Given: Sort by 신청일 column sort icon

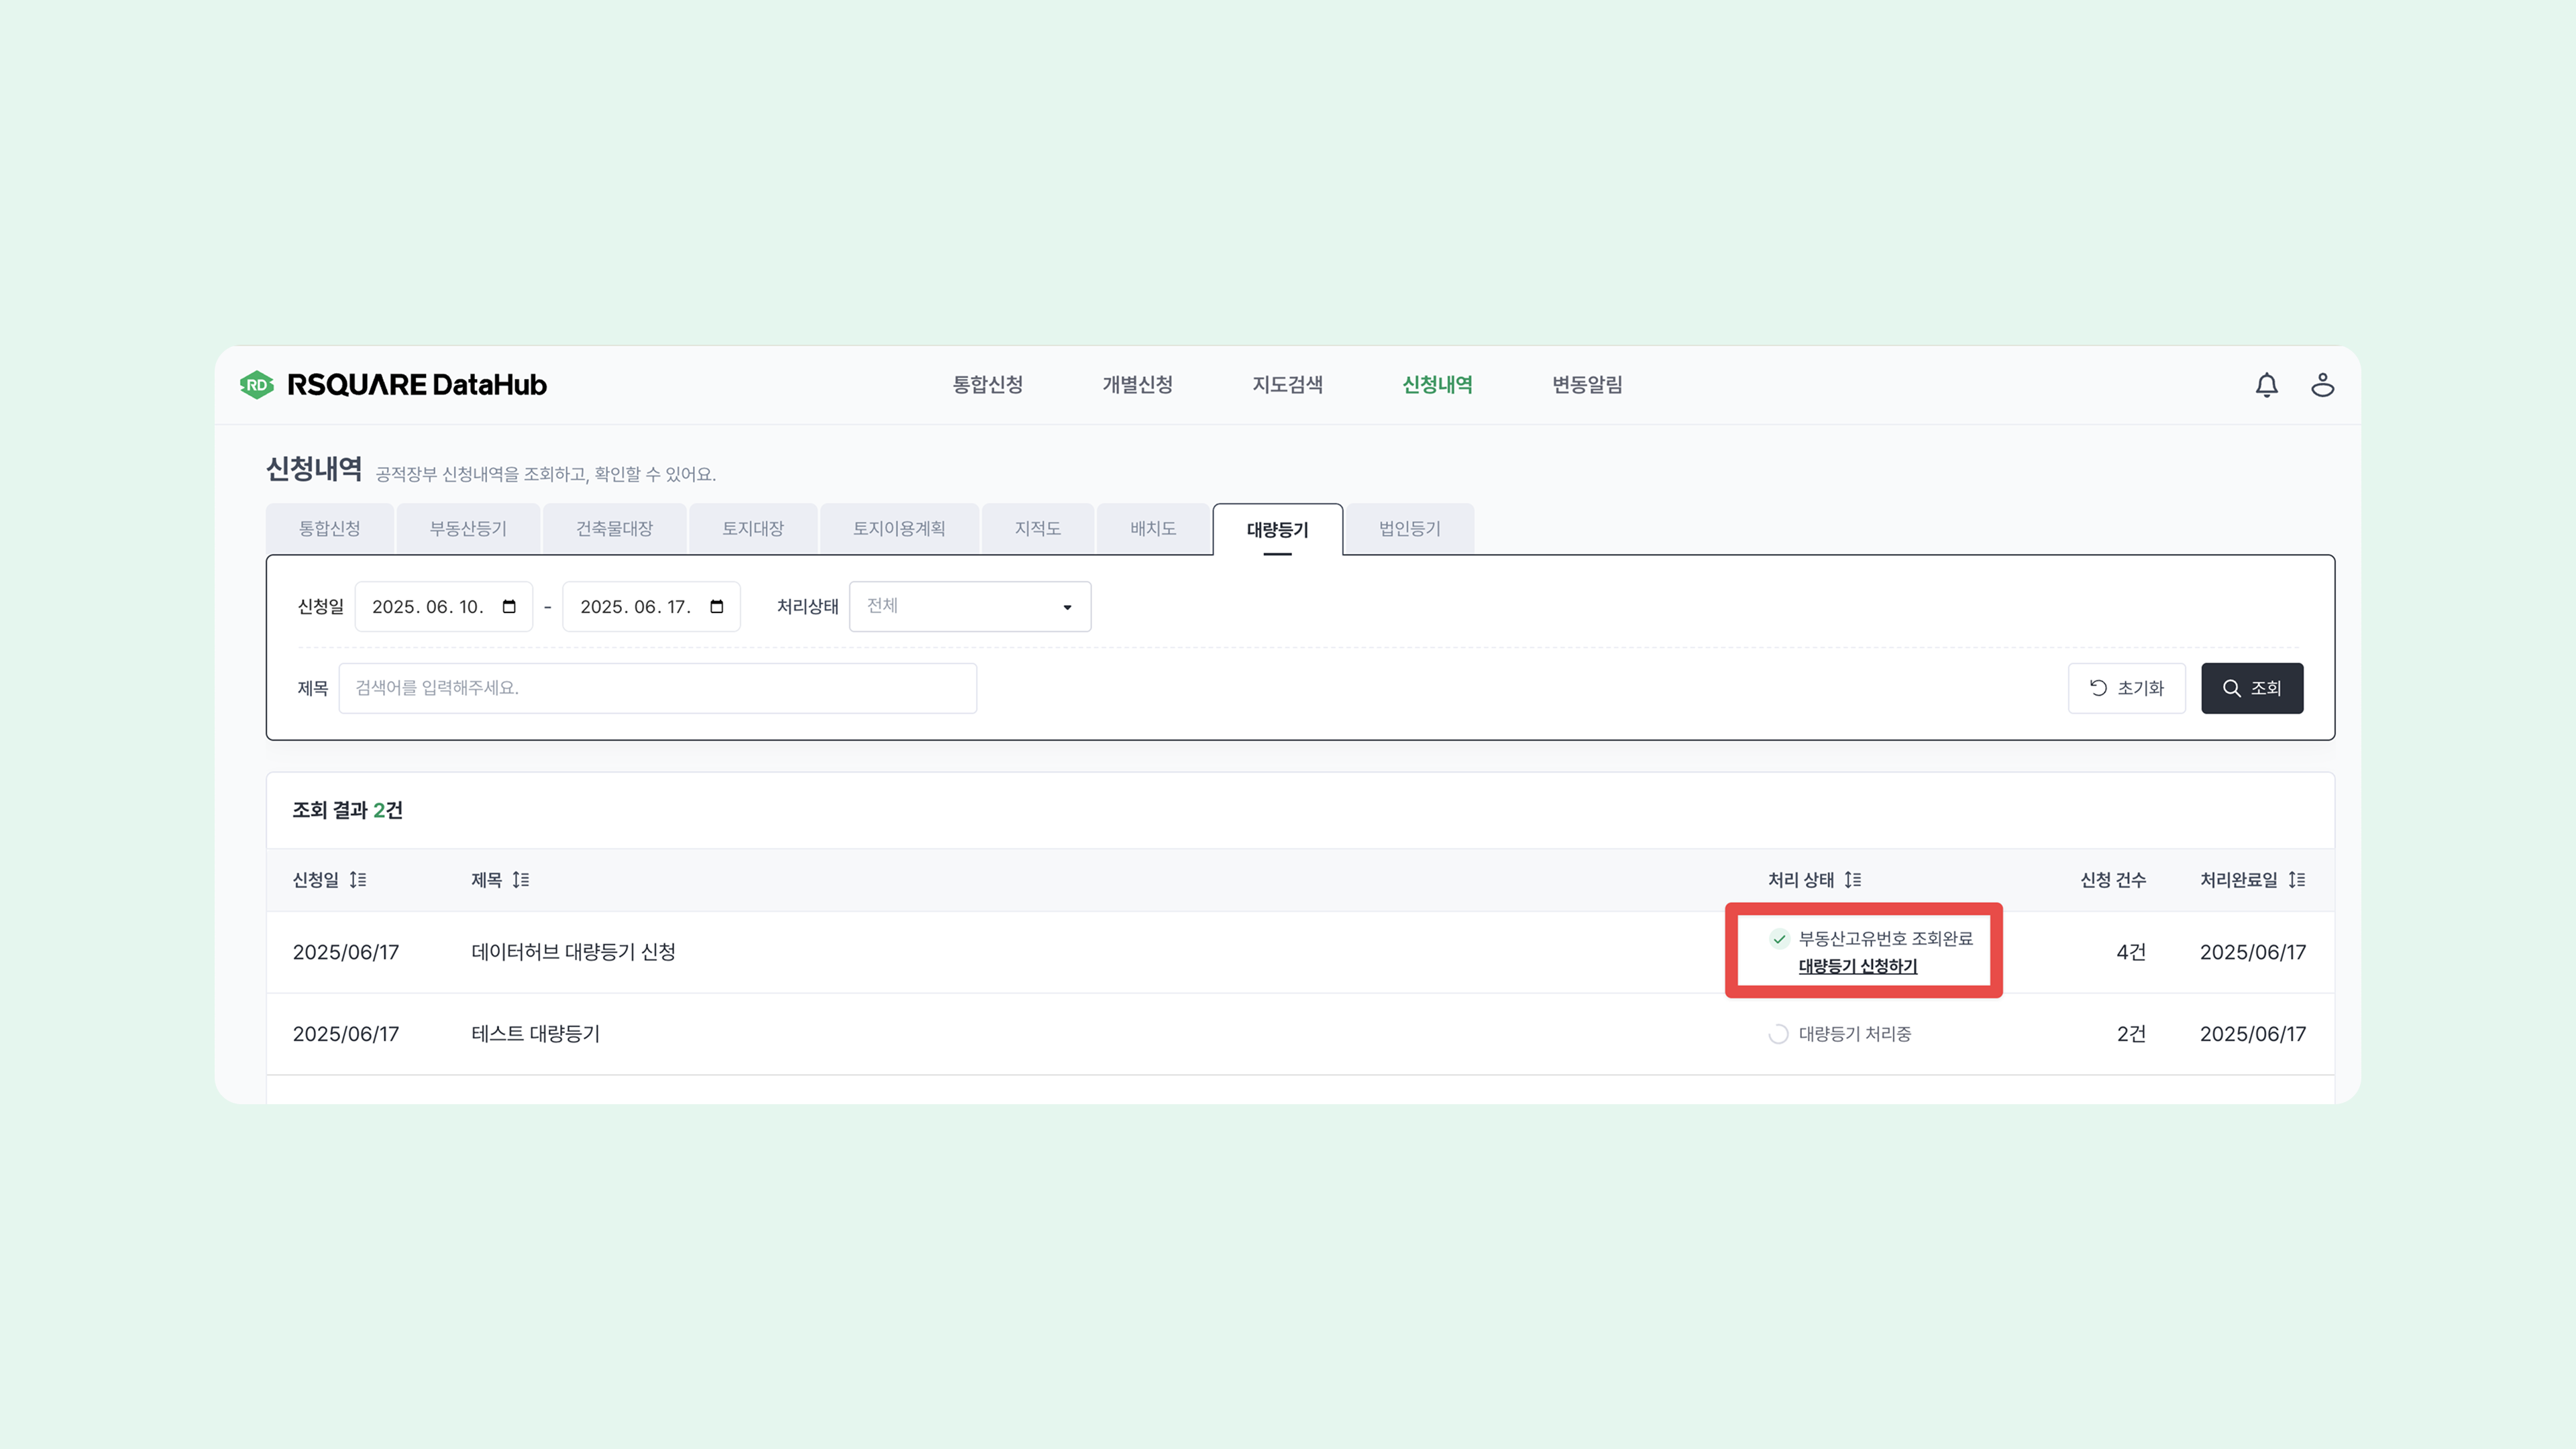Looking at the screenshot, I should click(358, 880).
